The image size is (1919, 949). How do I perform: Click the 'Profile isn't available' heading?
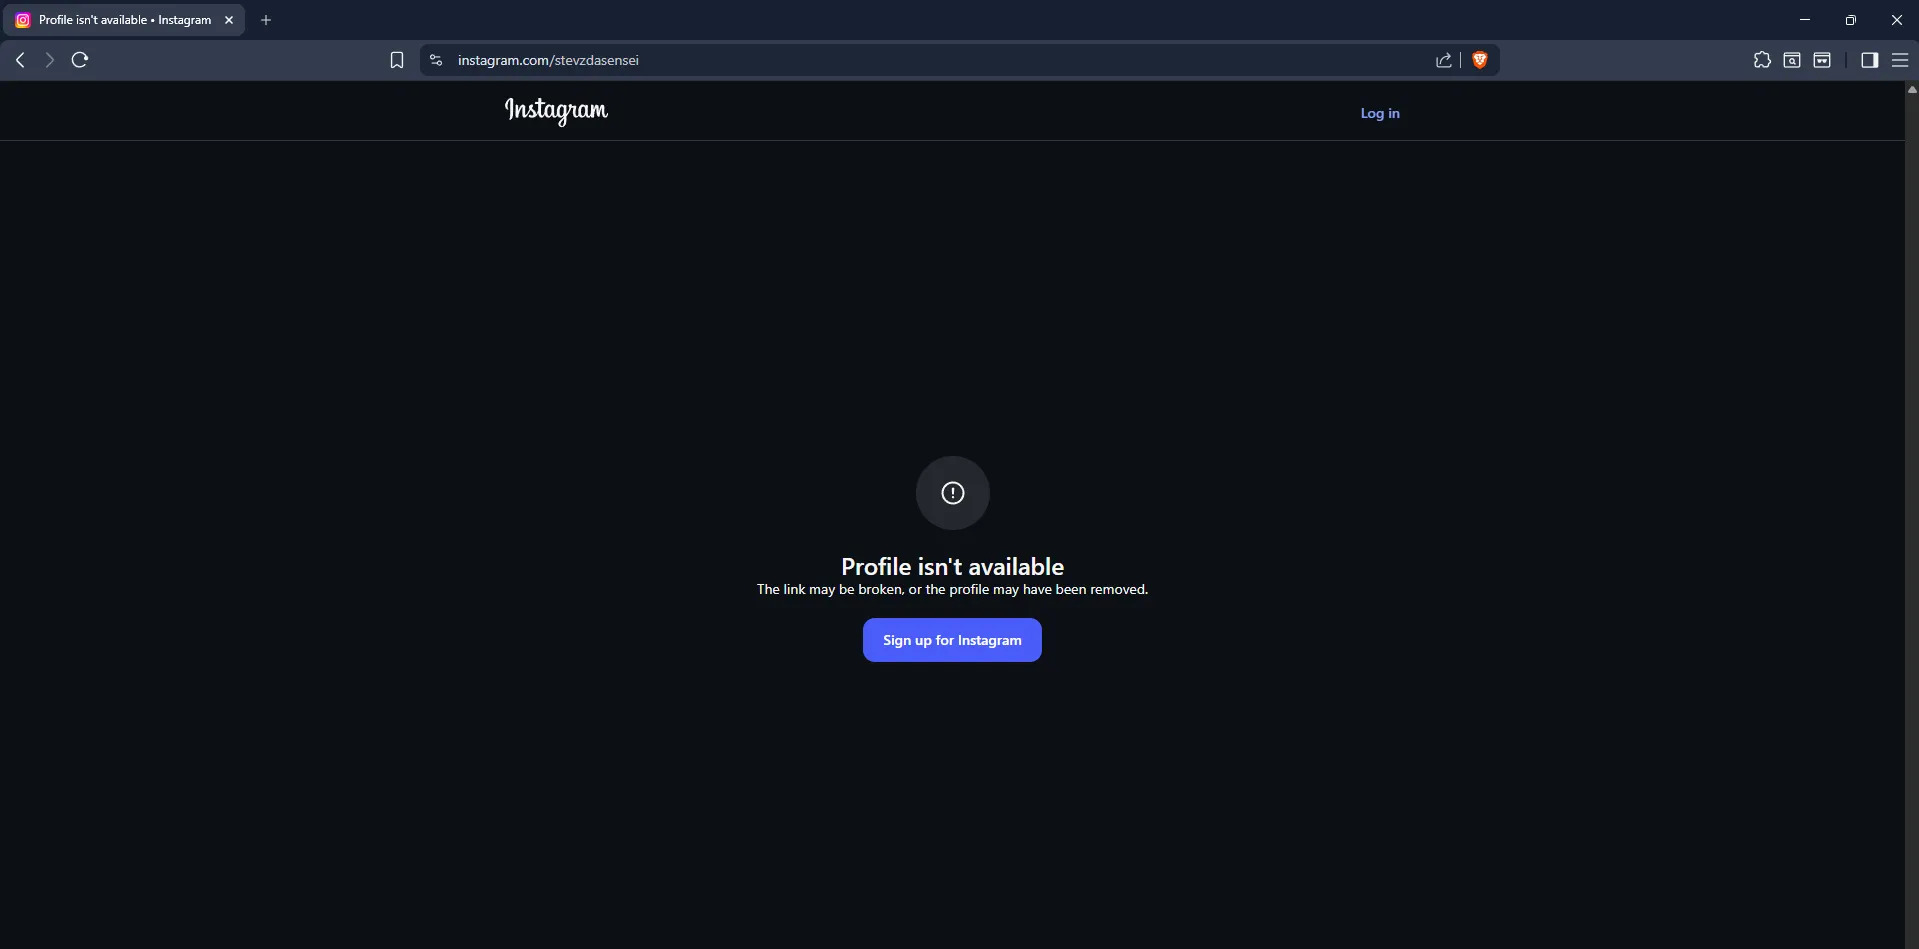coord(953,567)
